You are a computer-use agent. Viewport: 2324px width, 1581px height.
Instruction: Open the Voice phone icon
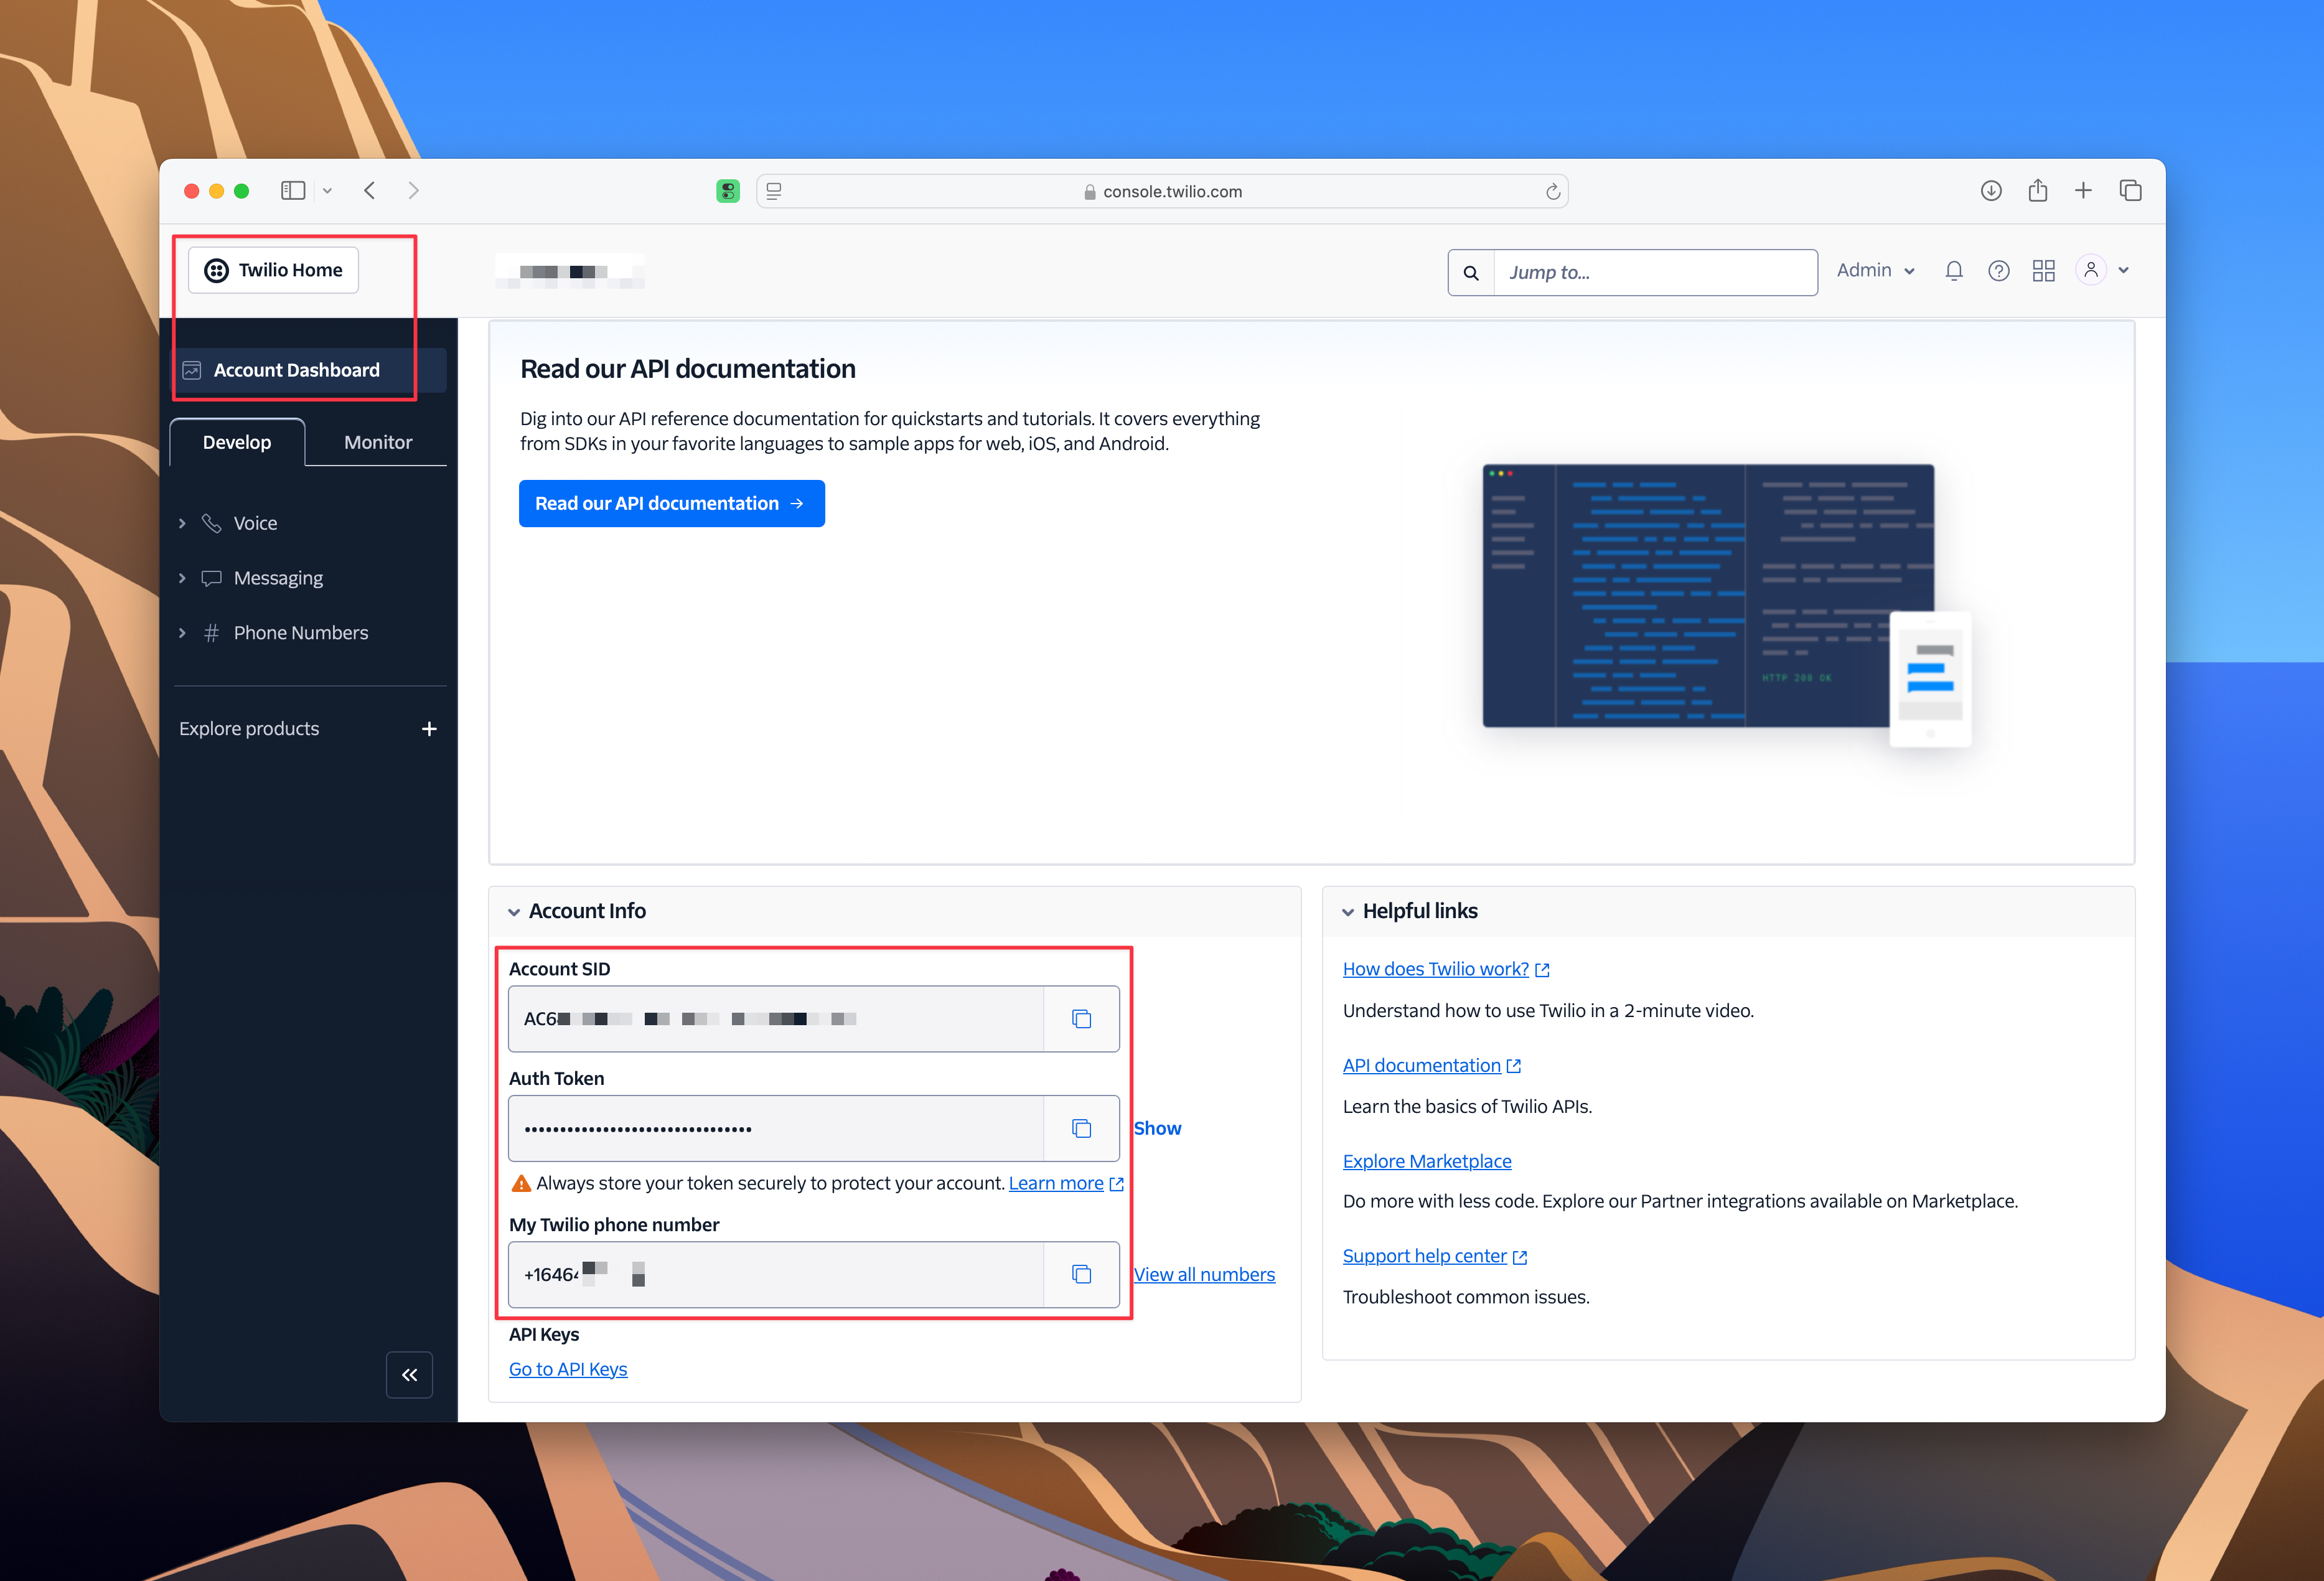pyautogui.click(x=211, y=523)
